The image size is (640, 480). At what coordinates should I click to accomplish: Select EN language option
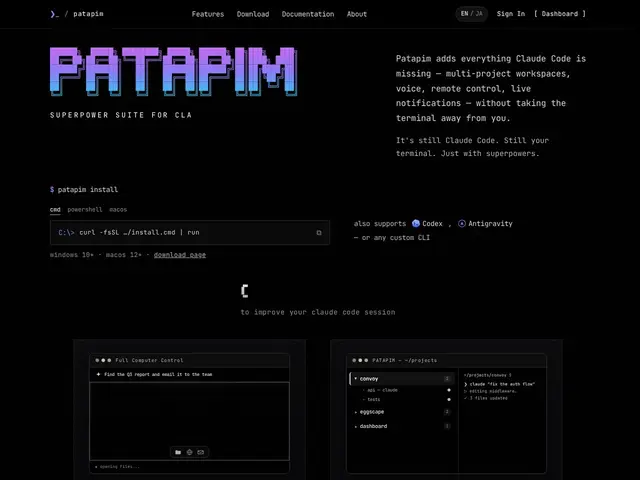pyautogui.click(x=464, y=14)
